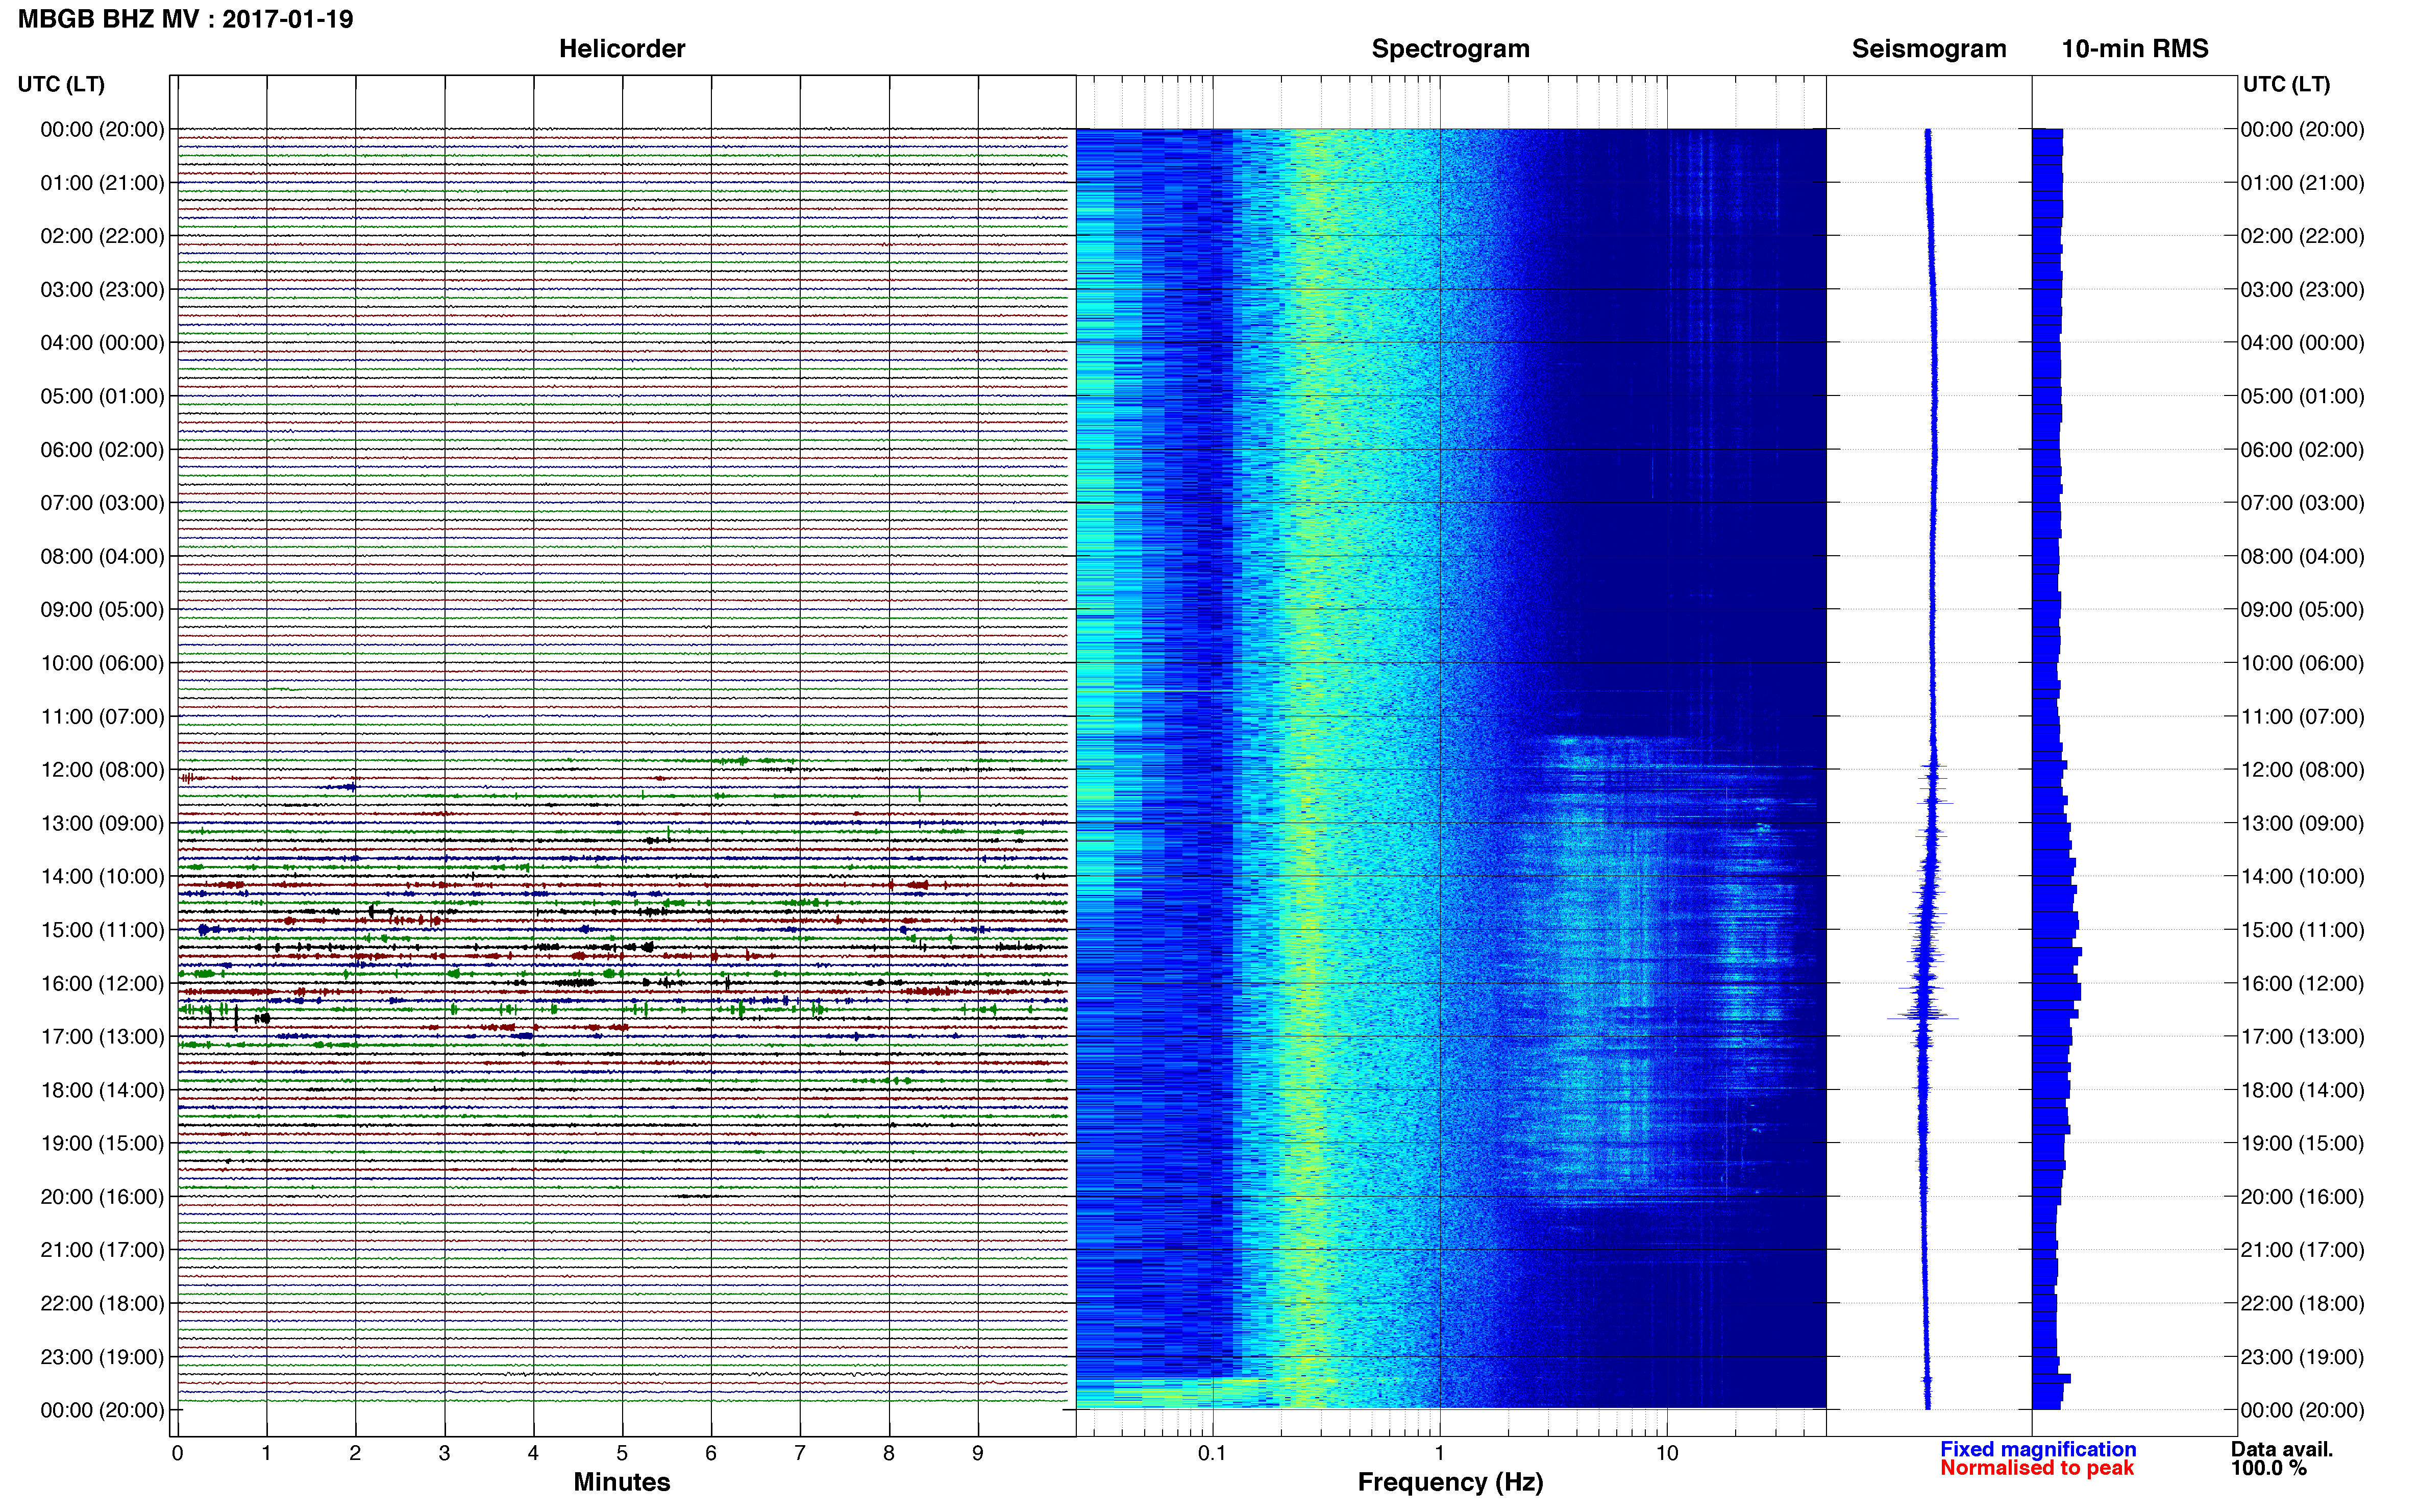Click the 12:00 (08:00) label on helicorder axis
The width and height of the screenshot is (2419, 1512).
(102, 770)
